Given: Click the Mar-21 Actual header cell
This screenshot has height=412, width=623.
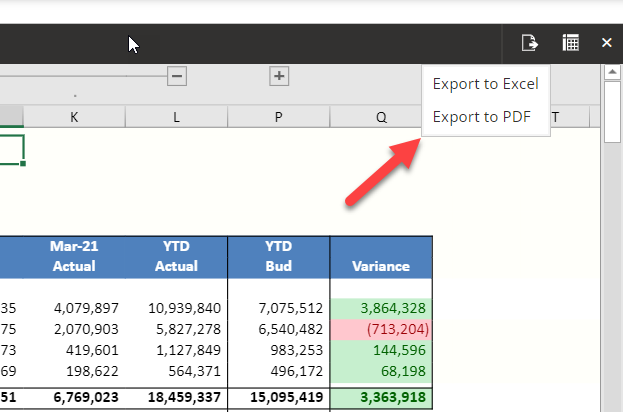Looking at the screenshot, I should [75, 256].
